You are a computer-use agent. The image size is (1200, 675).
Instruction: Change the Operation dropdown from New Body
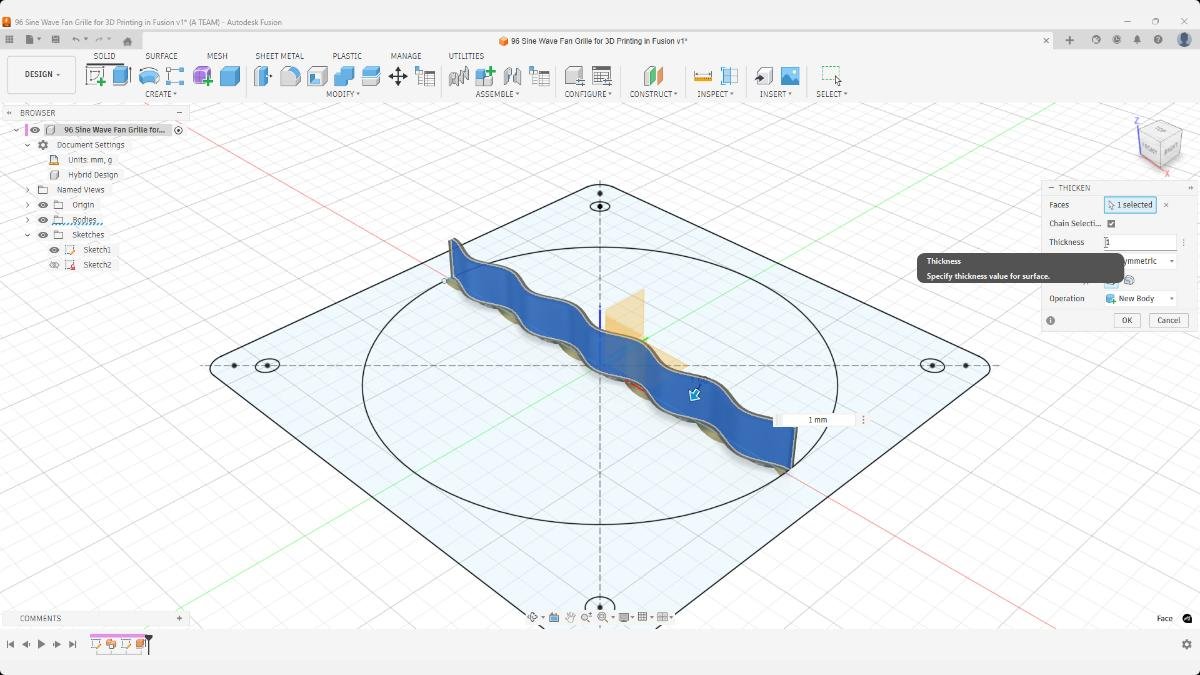coord(1171,298)
